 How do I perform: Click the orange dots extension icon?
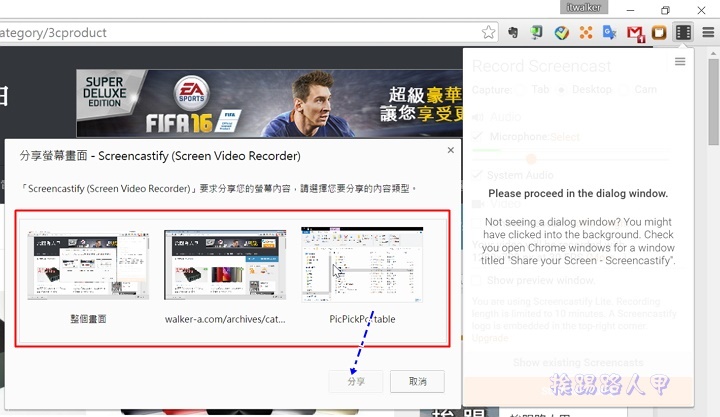click(585, 32)
